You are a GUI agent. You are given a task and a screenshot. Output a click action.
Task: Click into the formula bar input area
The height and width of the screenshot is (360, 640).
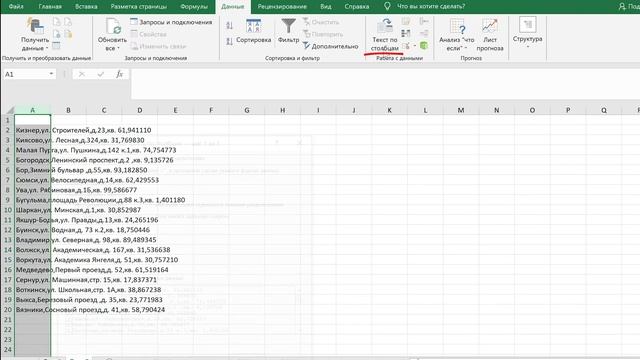point(385,84)
